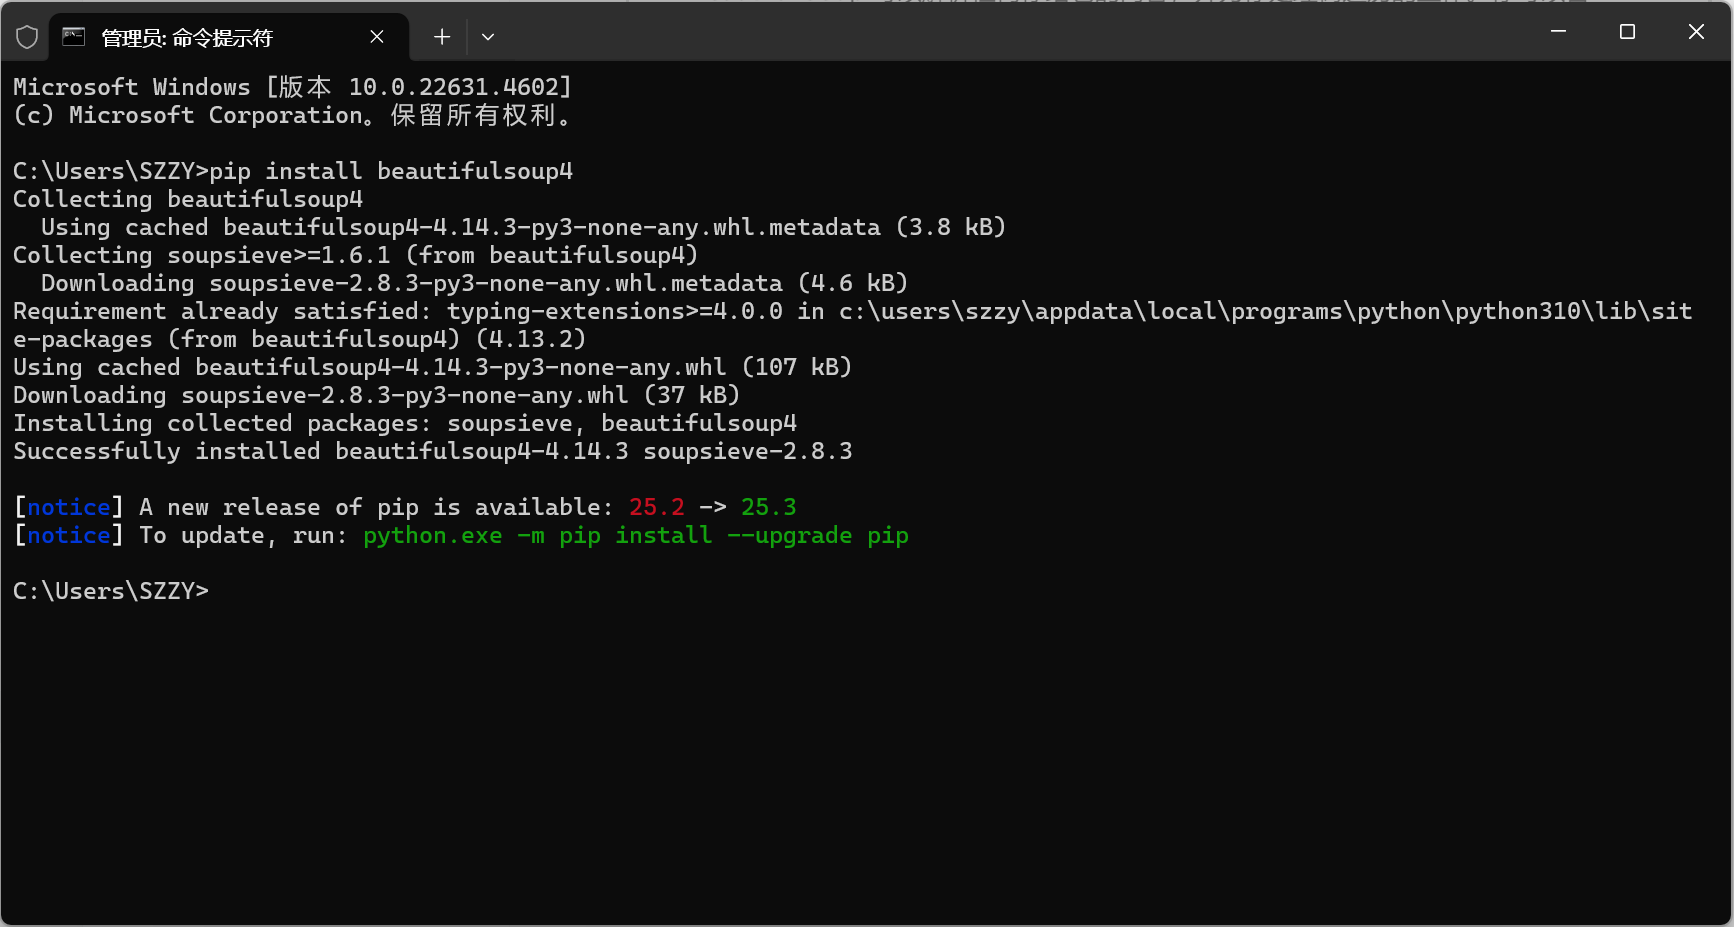Click the blue notice tag on first notice line
Viewport: 1734px width, 927px height.
point(69,507)
